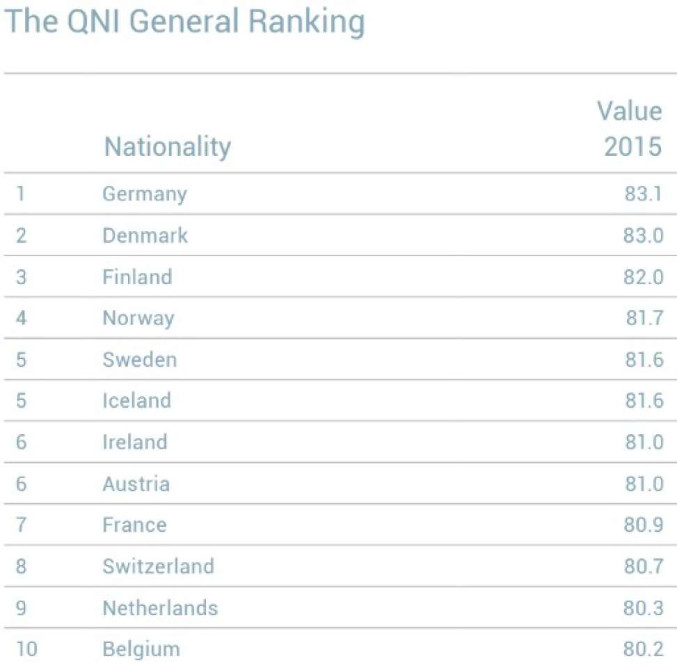
Task: Click the Germany row name
Action: point(145,194)
